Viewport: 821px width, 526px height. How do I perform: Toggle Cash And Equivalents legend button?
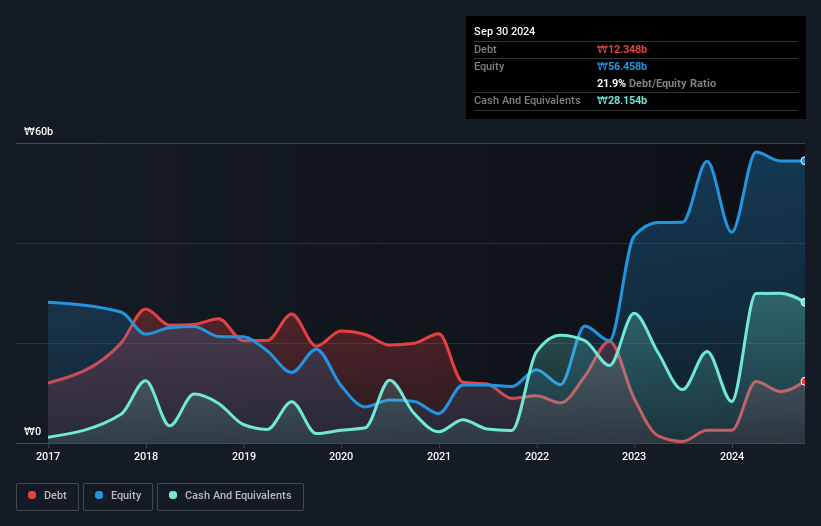click(x=230, y=496)
